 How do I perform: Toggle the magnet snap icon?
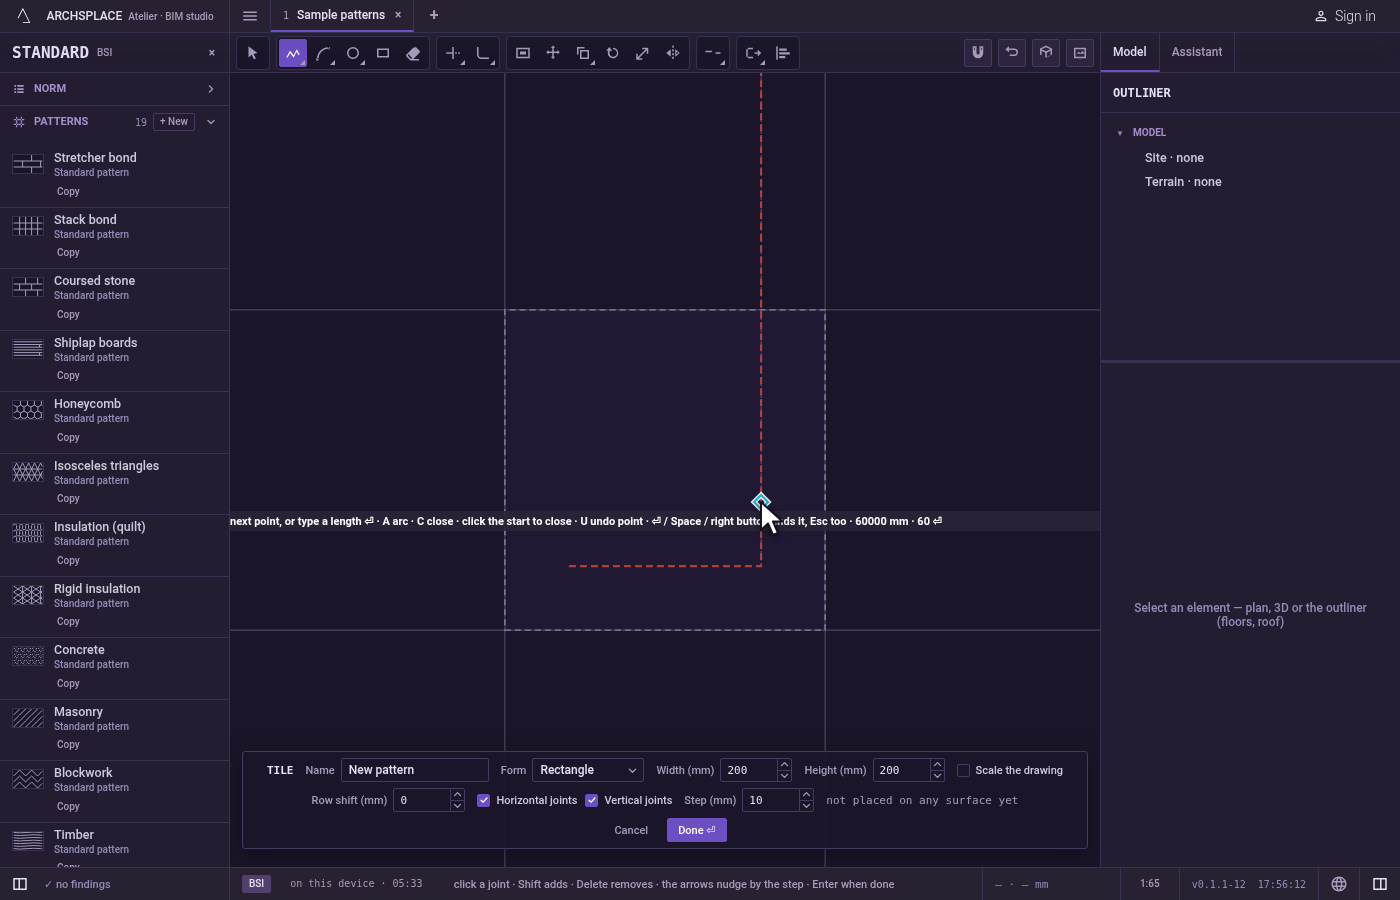pyautogui.click(x=978, y=53)
